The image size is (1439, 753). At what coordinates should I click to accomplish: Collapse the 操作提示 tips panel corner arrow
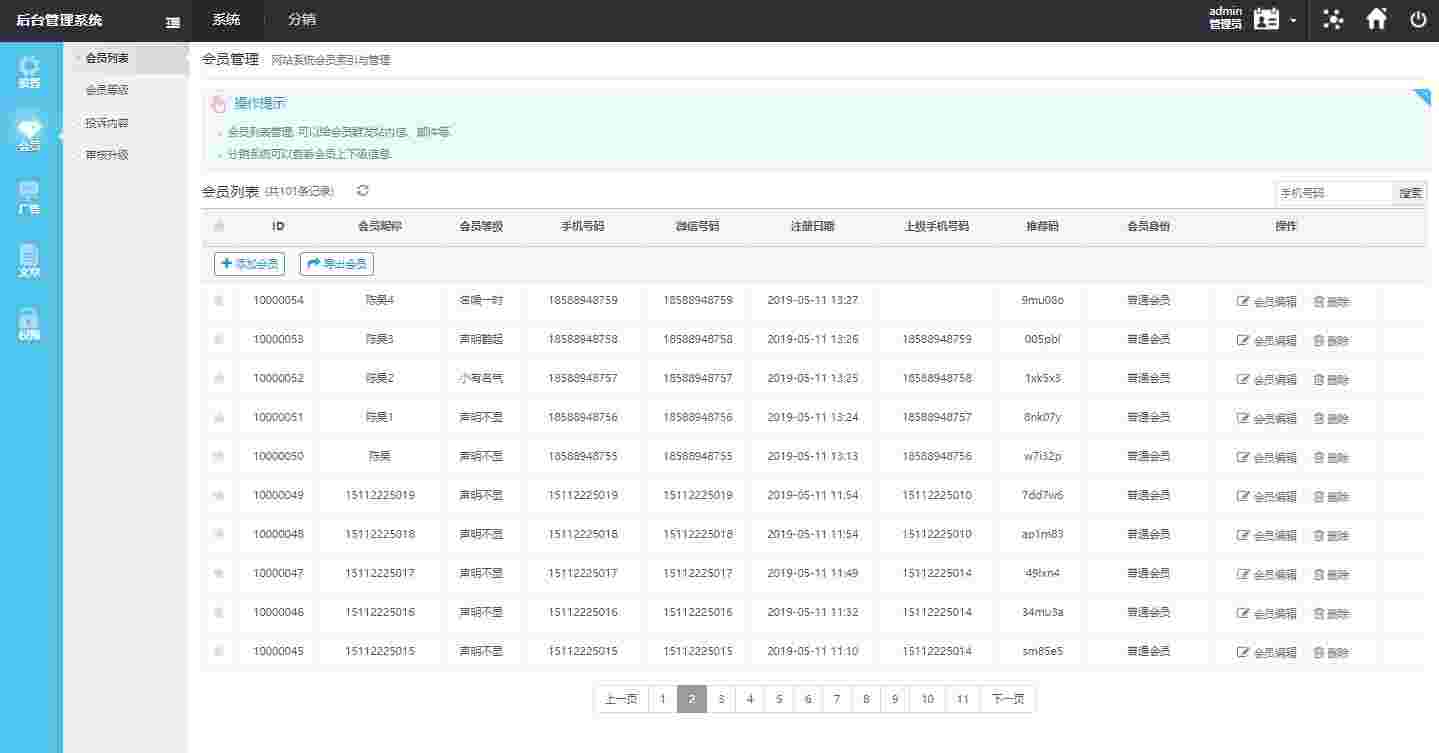tap(1421, 97)
